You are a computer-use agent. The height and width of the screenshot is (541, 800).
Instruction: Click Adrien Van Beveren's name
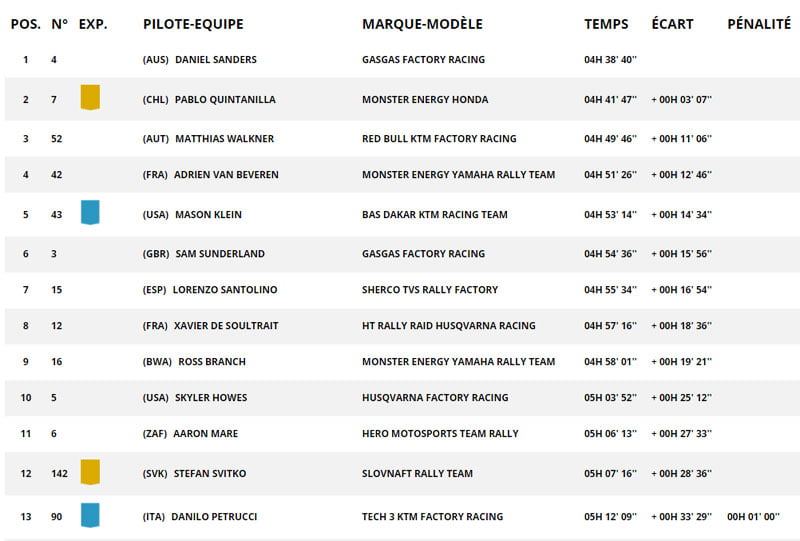pos(226,175)
